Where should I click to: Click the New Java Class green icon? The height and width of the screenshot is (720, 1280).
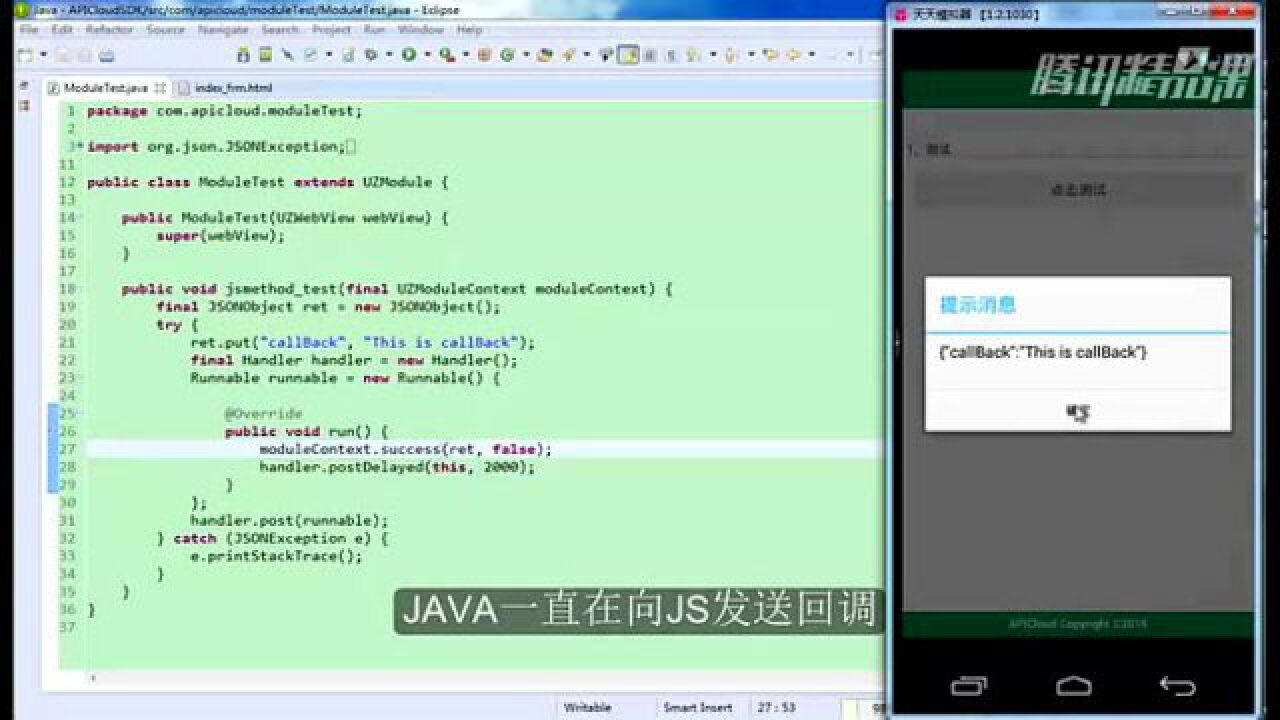(509, 55)
